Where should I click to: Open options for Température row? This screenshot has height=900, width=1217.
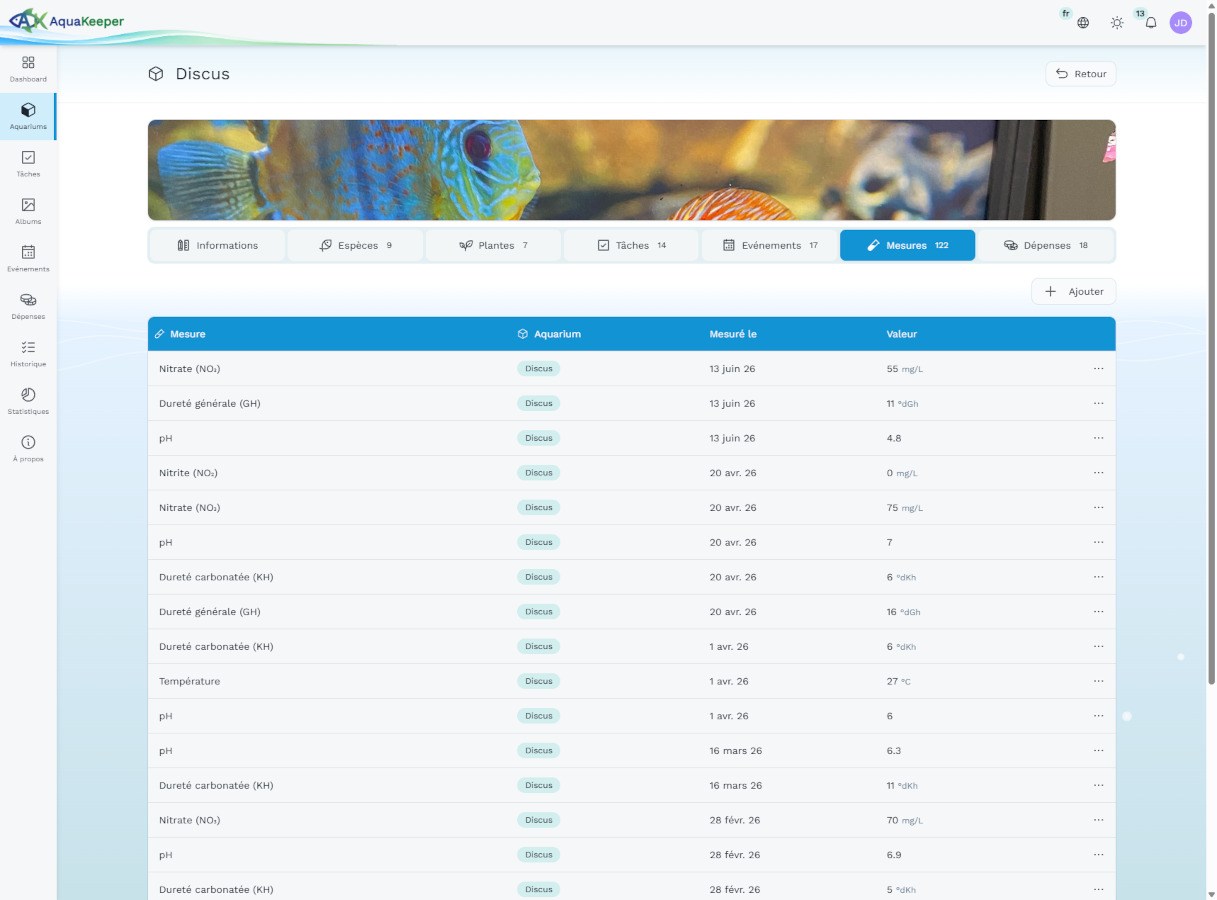tap(1098, 681)
